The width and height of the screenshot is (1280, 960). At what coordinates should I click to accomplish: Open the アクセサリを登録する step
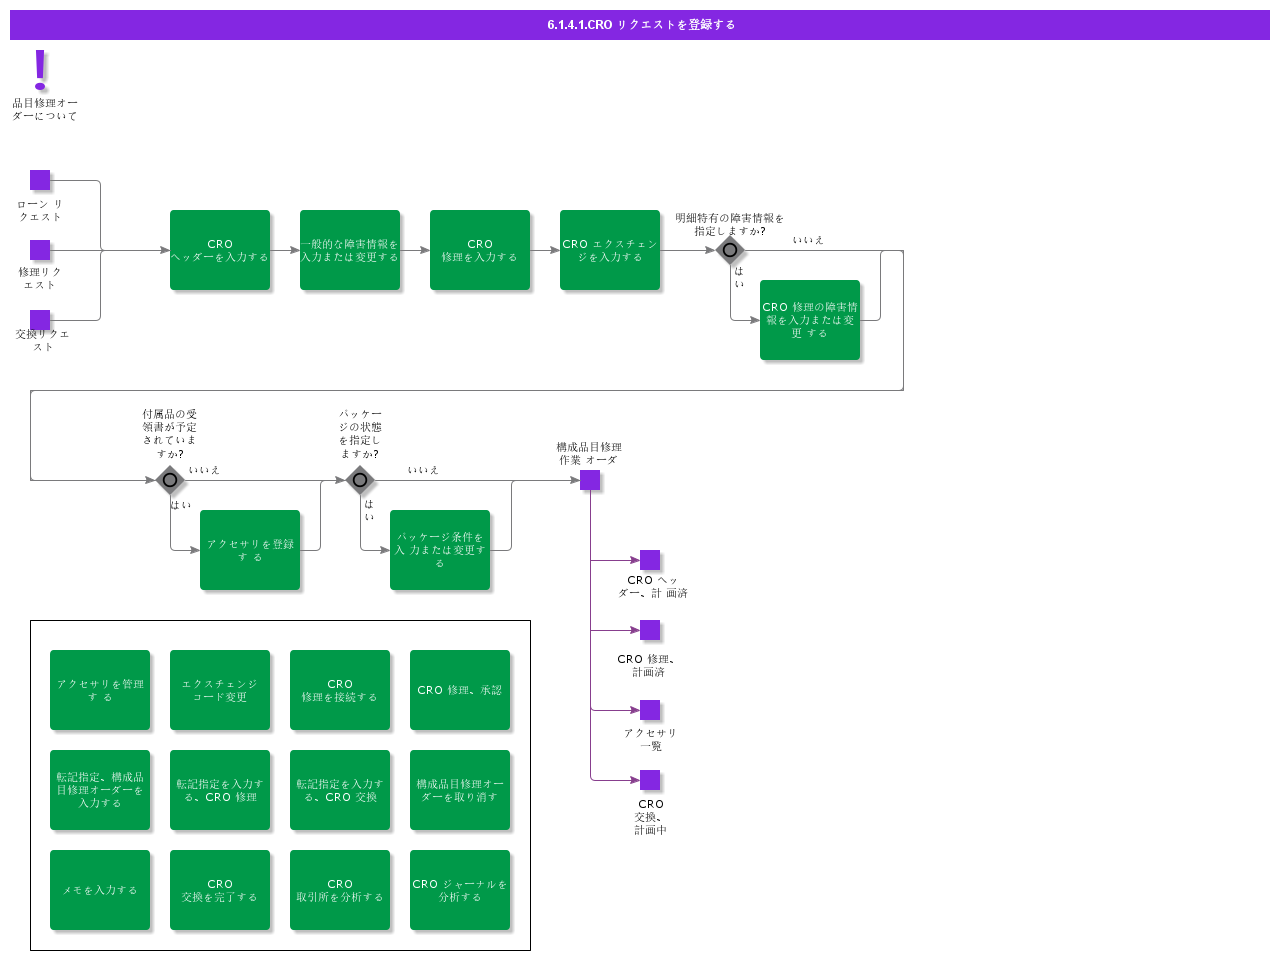[250, 550]
